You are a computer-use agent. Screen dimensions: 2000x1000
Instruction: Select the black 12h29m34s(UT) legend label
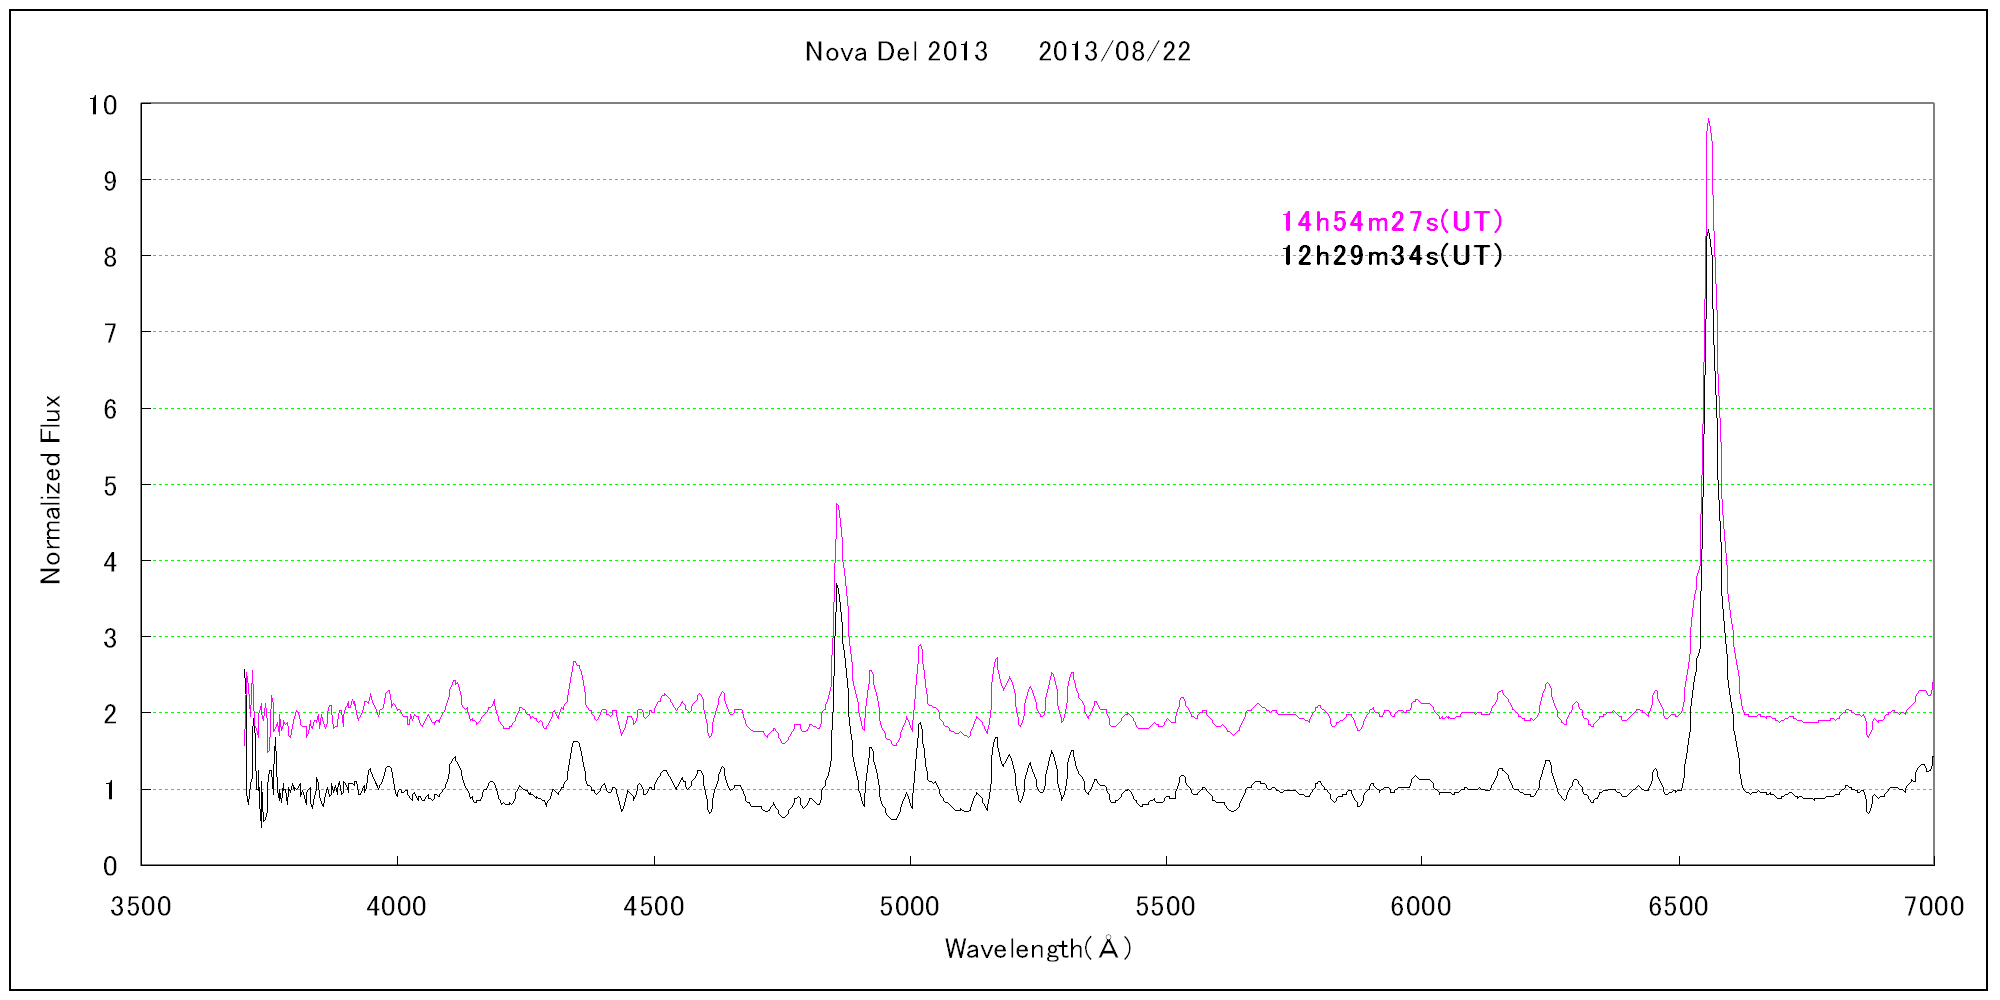[1391, 256]
